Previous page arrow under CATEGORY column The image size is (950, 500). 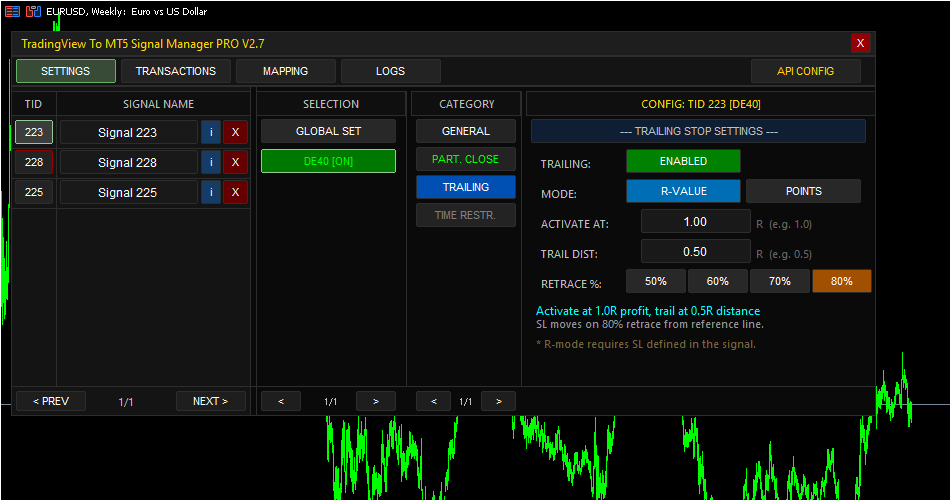[x=433, y=401]
